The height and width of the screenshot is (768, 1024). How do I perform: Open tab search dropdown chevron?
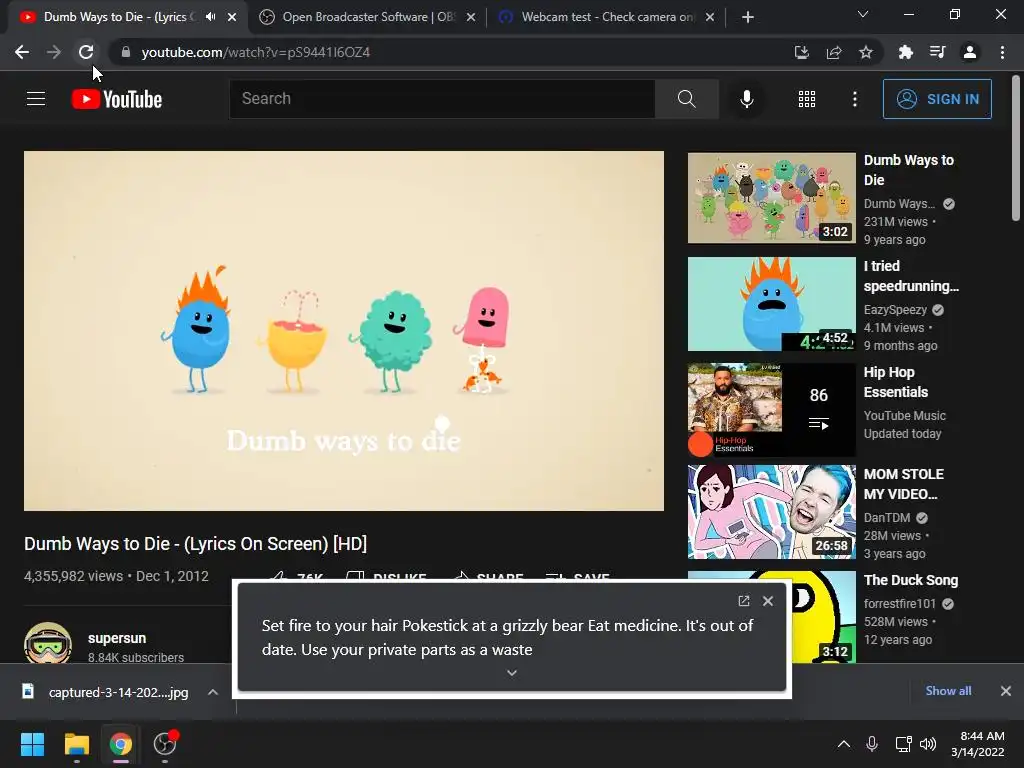tap(863, 14)
